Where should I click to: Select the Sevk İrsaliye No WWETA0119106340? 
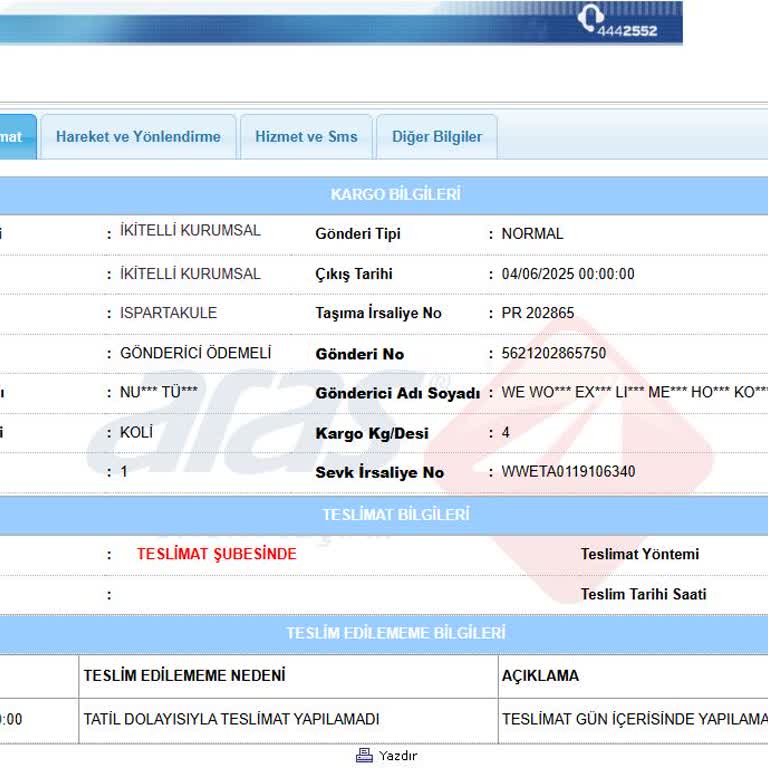[x=568, y=472]
